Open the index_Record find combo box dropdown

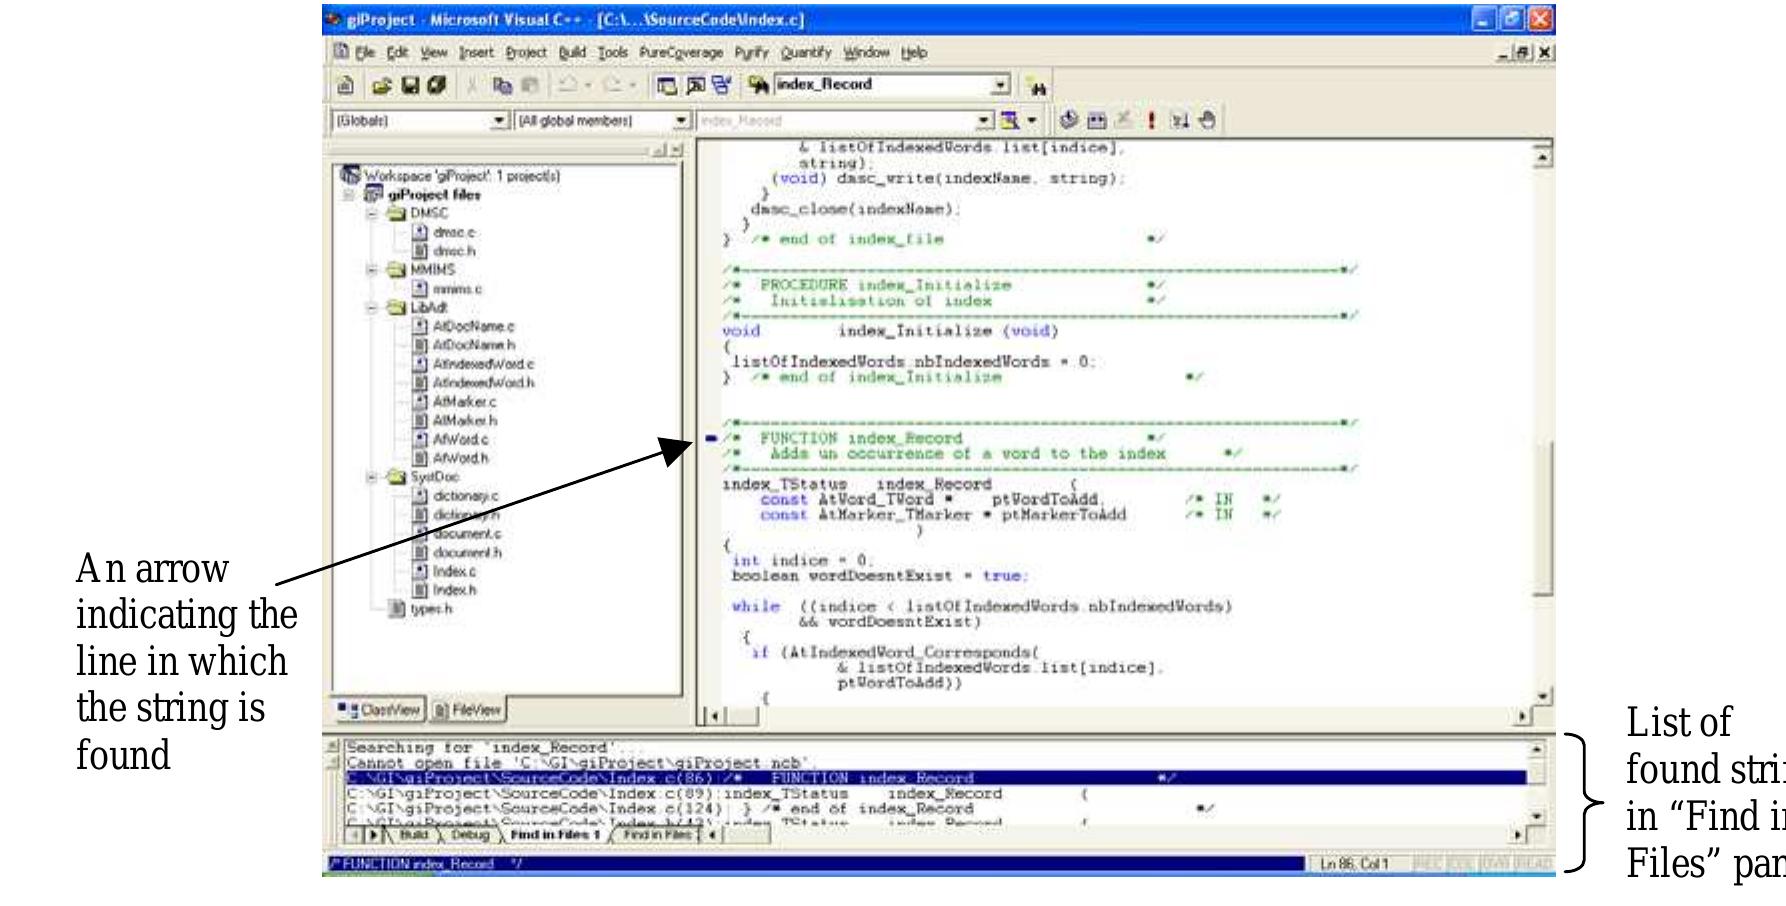[1000, 85]
